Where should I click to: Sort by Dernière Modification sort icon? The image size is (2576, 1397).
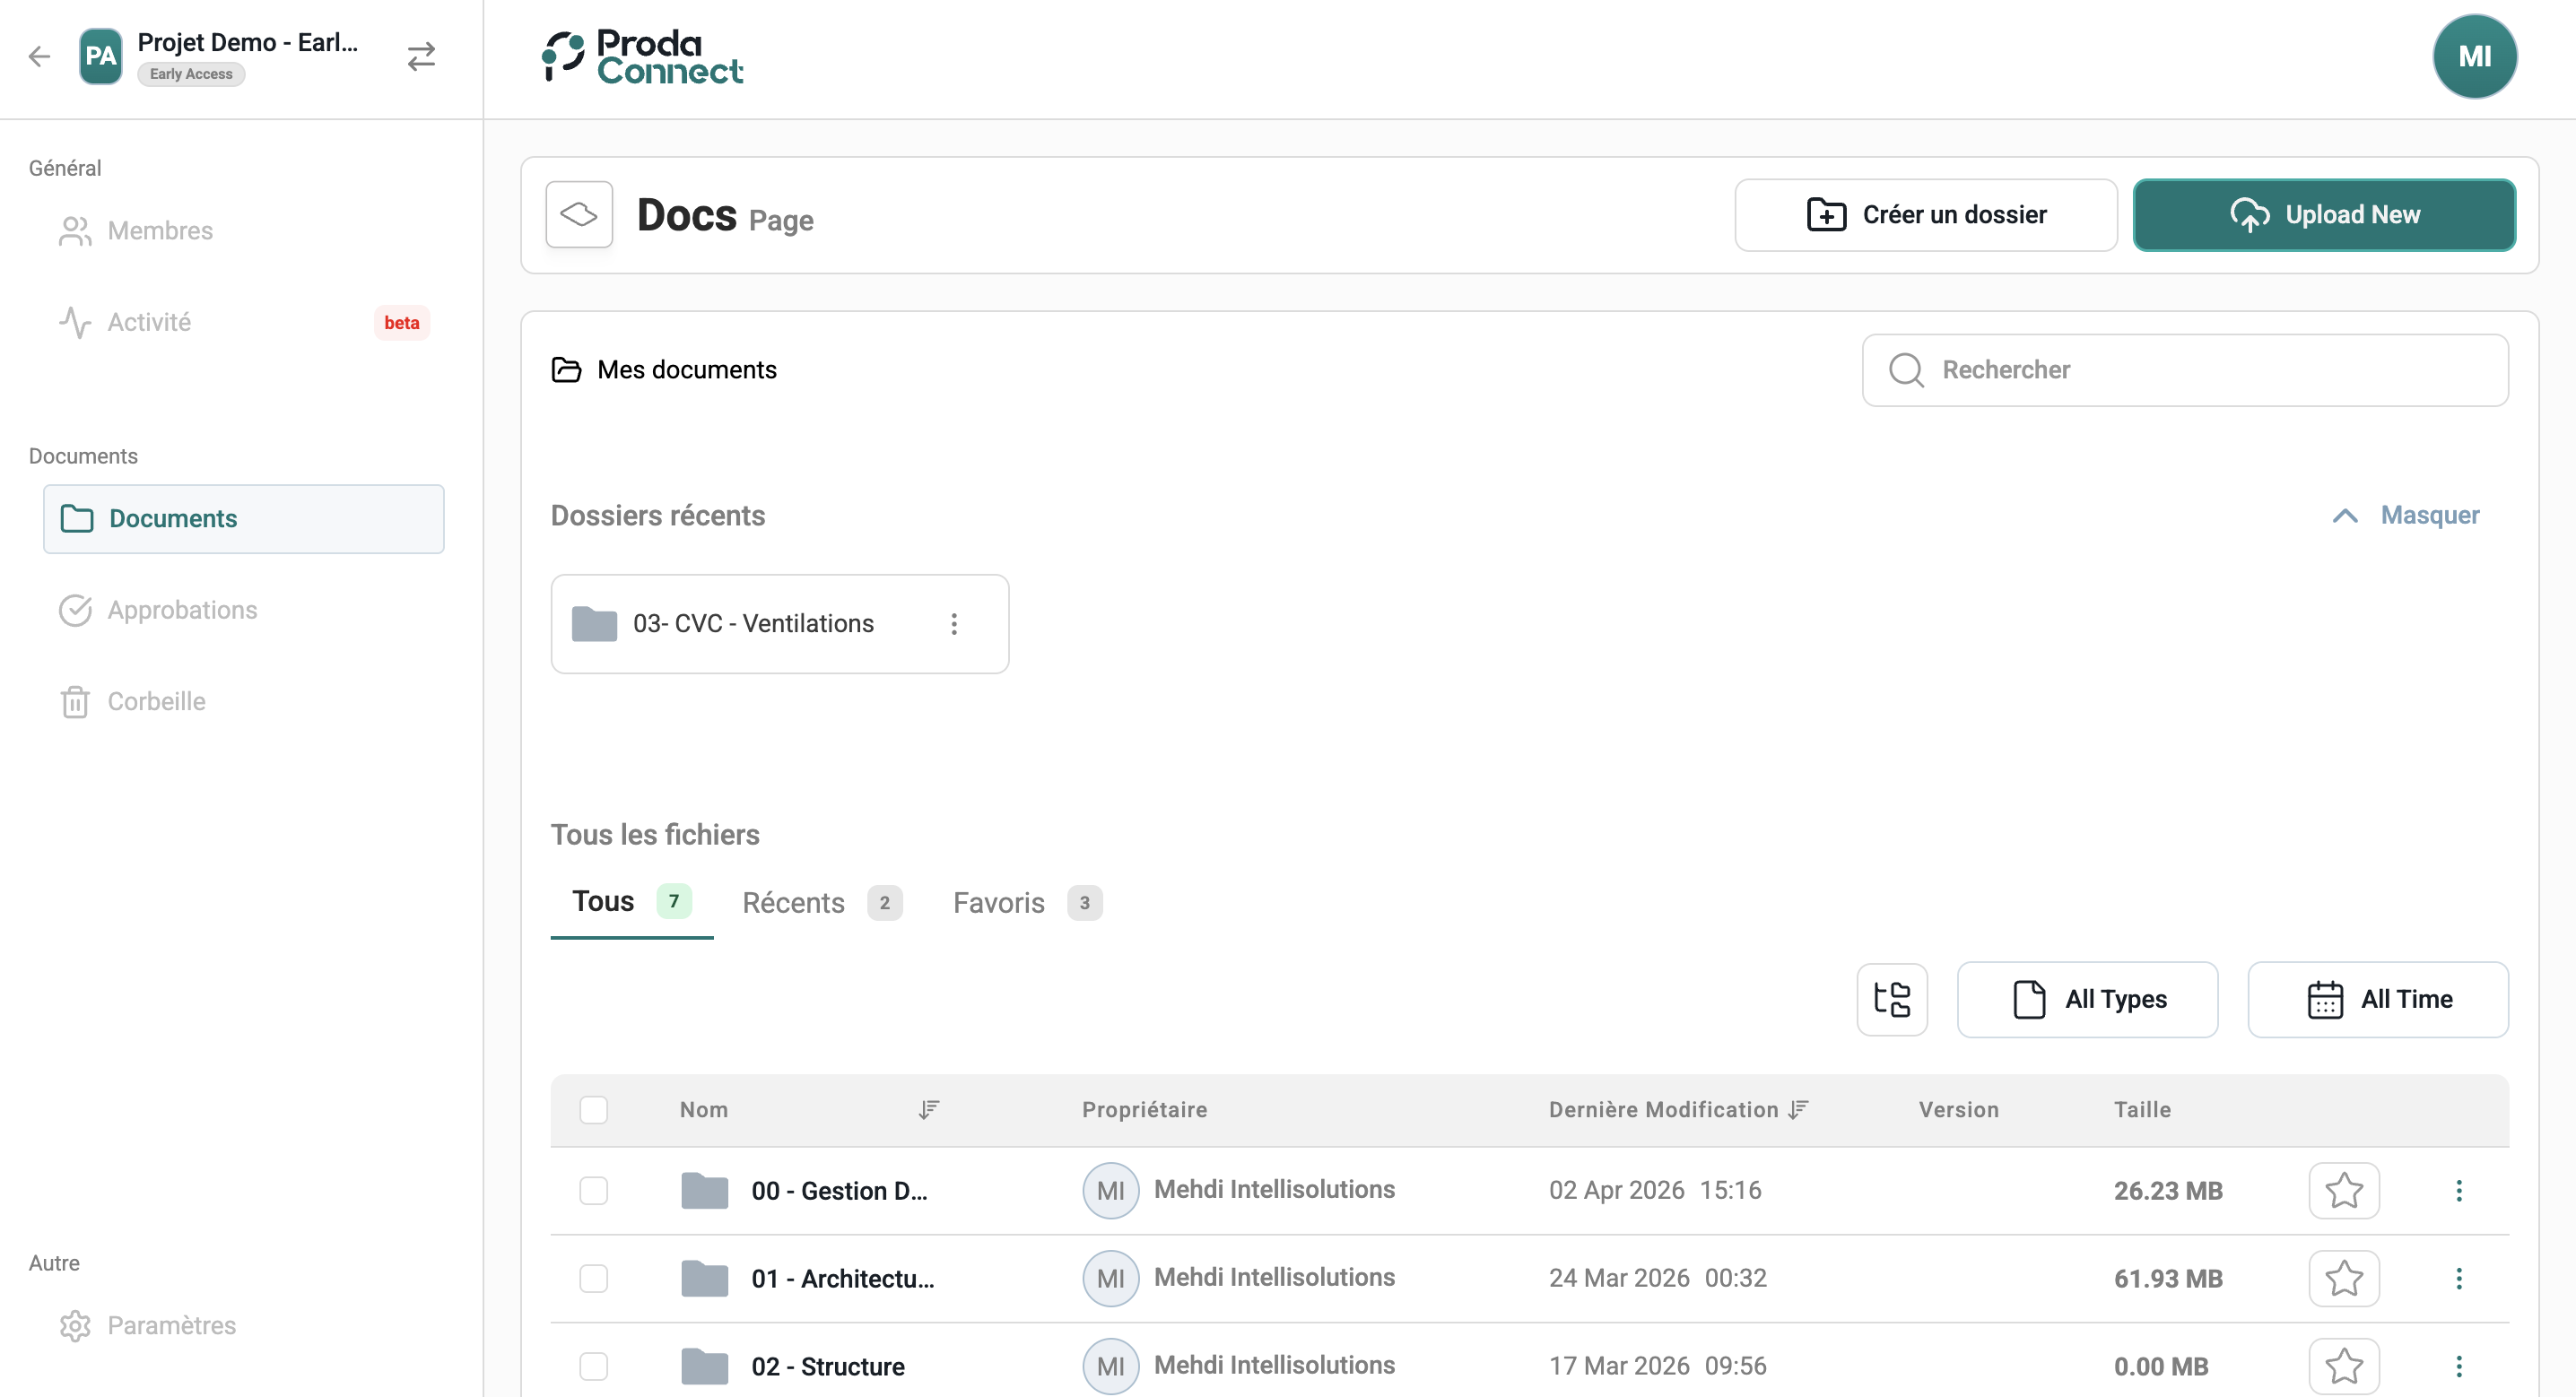1799,1109
